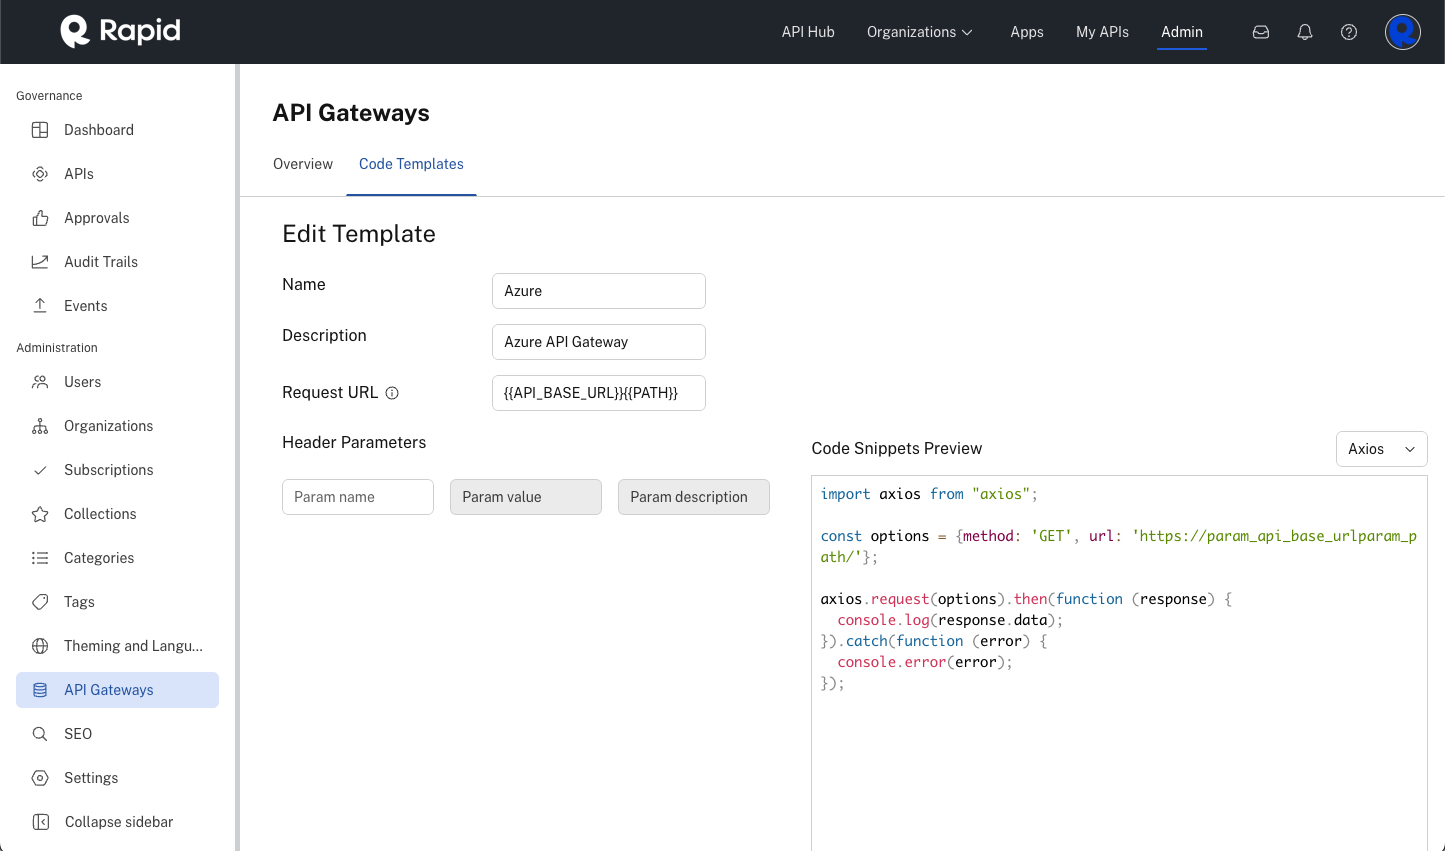Click the Approvals thumbs-up icon
The image size is (1445, 851).
(x=40, y=218)
